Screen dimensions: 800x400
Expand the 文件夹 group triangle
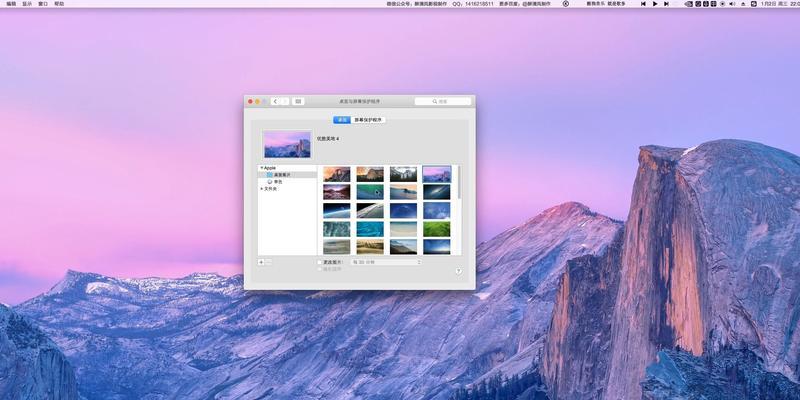tap(262, 188)
